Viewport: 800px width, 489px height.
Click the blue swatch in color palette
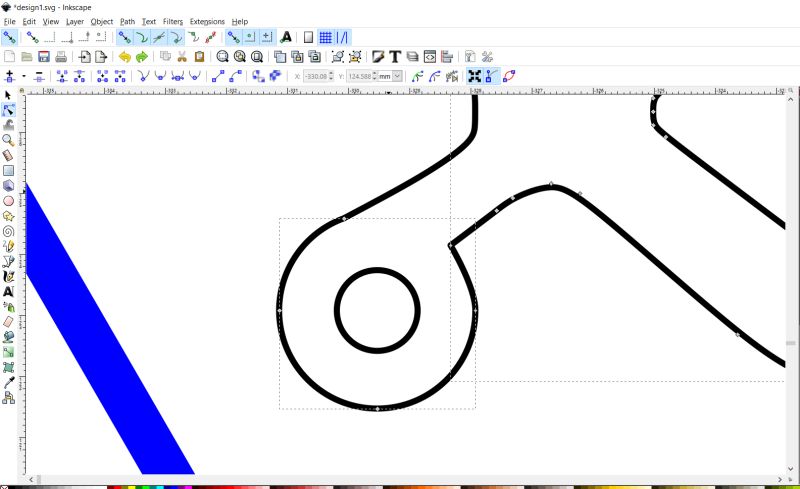coord(173,487)
